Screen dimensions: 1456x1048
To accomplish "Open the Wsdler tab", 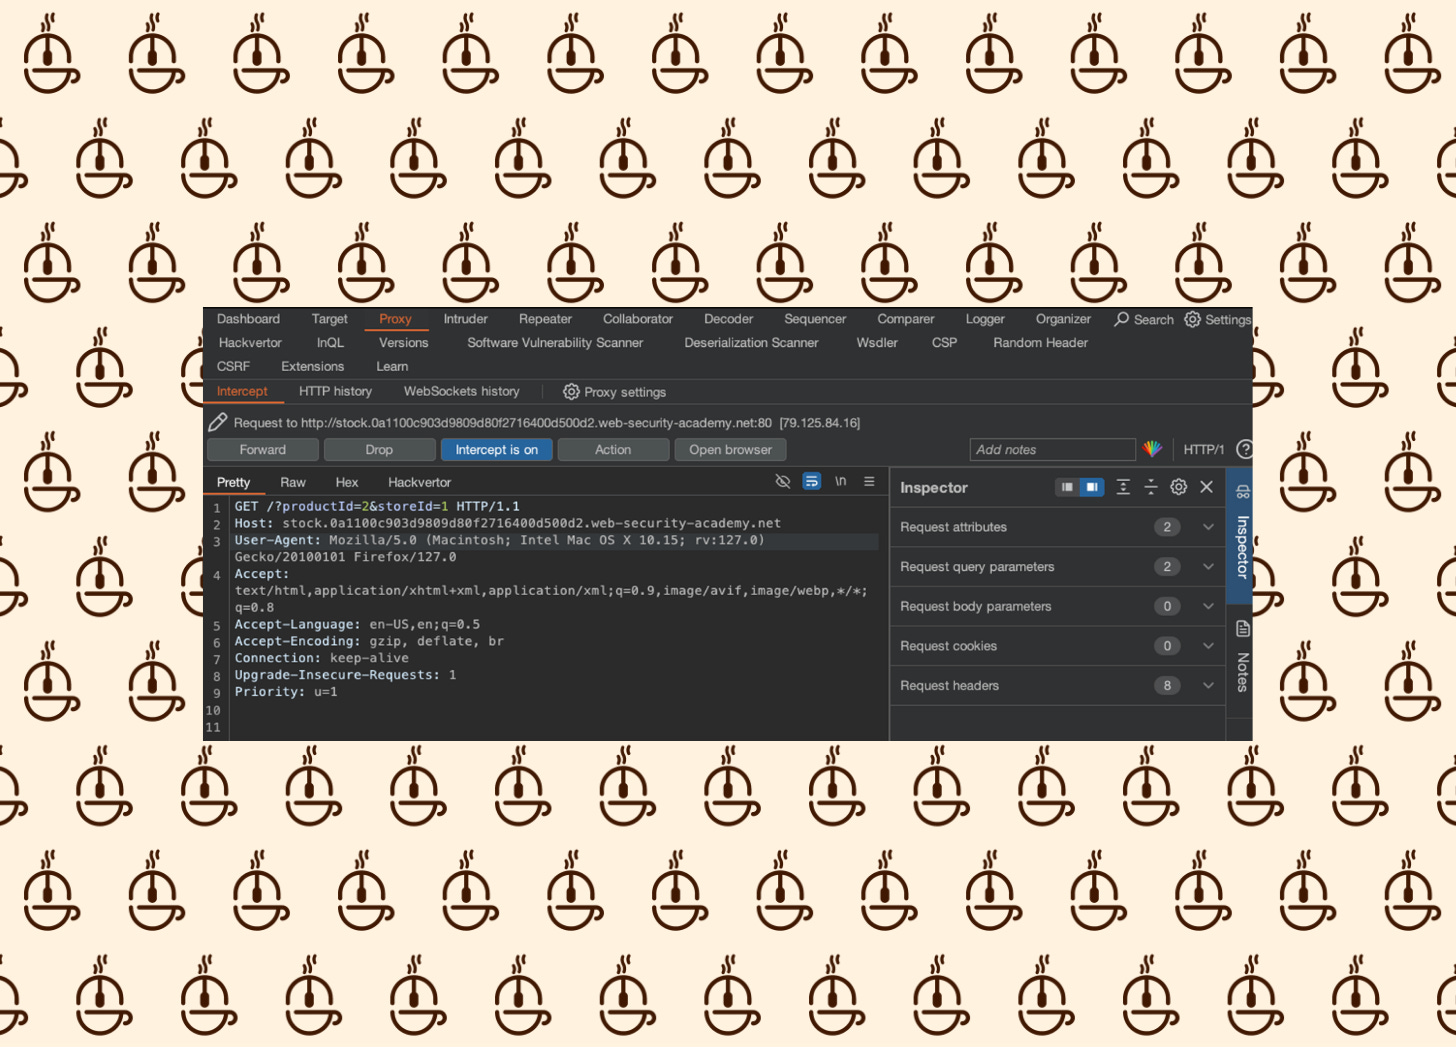I will click(x=877, y=343).
